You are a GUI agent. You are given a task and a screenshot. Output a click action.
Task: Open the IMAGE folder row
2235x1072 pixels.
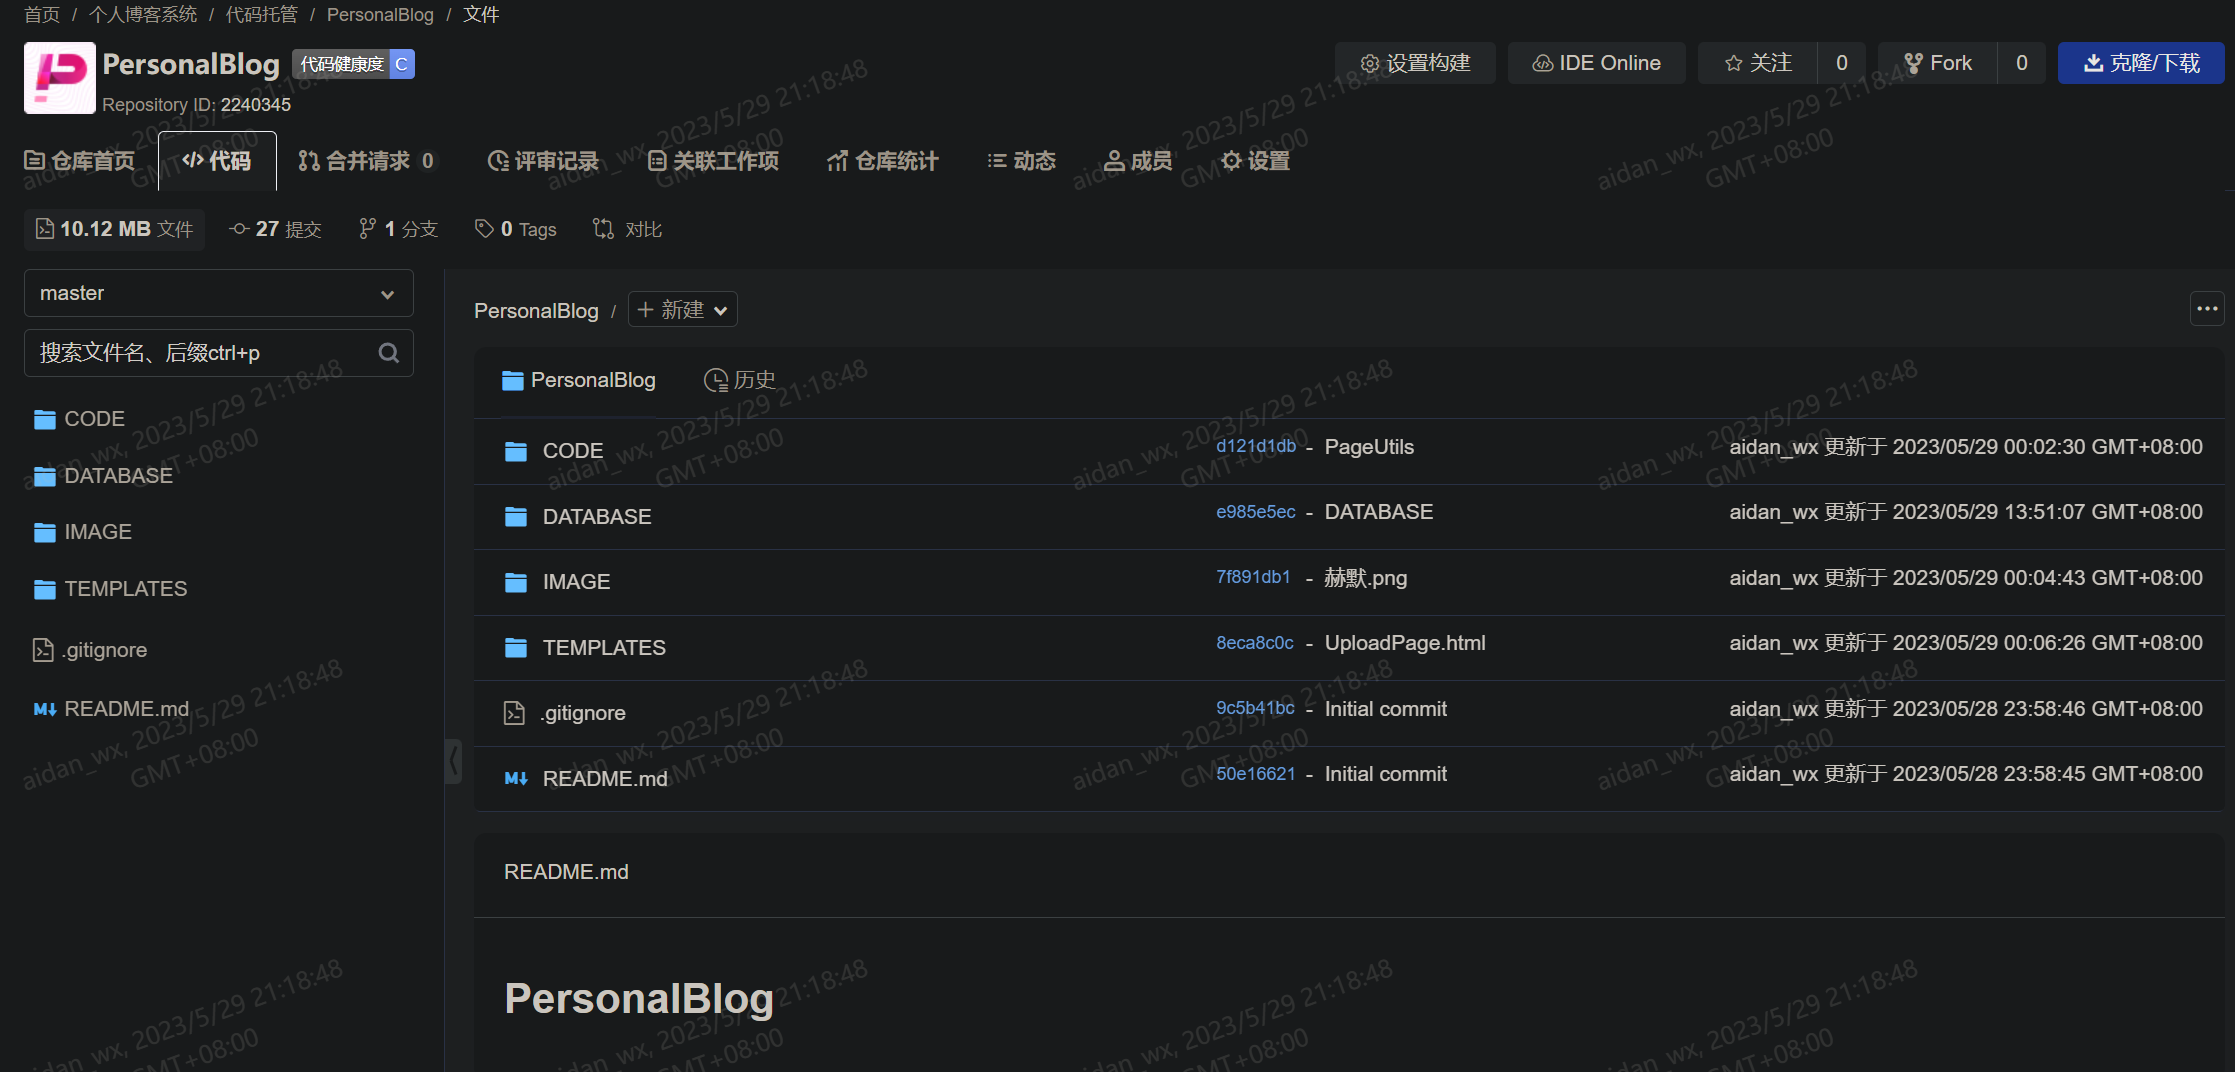click(1350, 582)
